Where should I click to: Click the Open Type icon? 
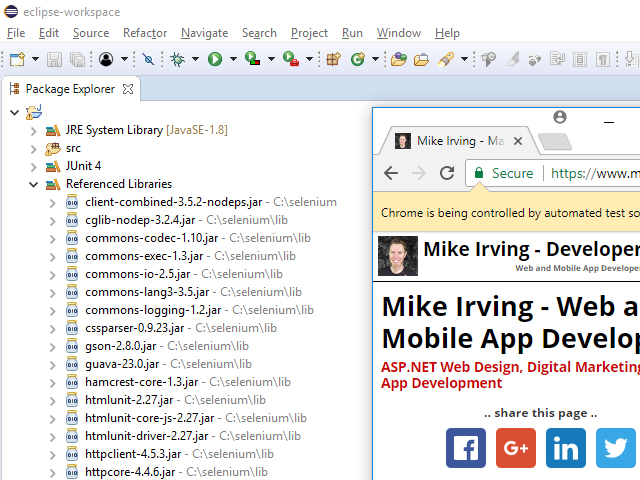click(399, 60)
